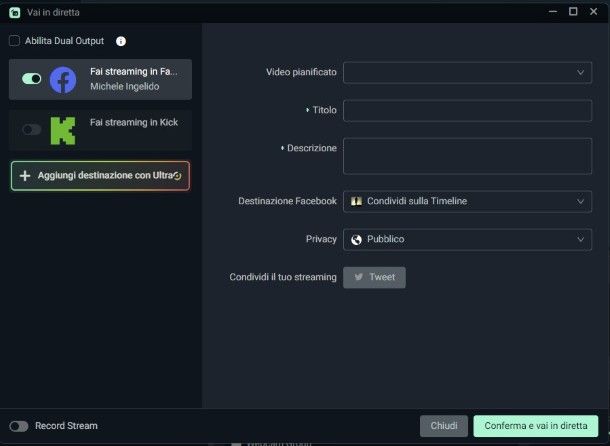Screen dimensions: 610x446
Task: Maximize the Vai in diretta window
Action: coord(573,12)
